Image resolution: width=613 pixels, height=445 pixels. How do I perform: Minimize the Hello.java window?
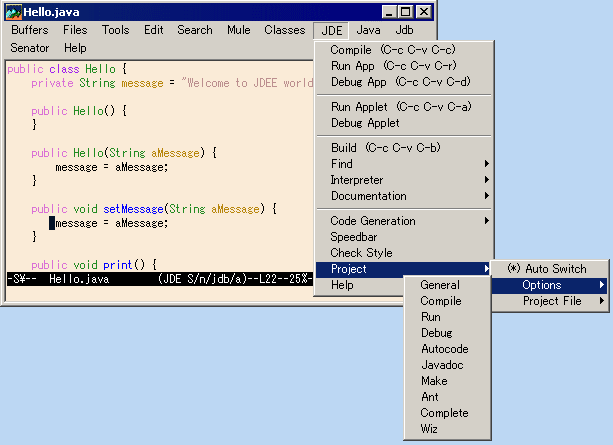click(389, 12)
